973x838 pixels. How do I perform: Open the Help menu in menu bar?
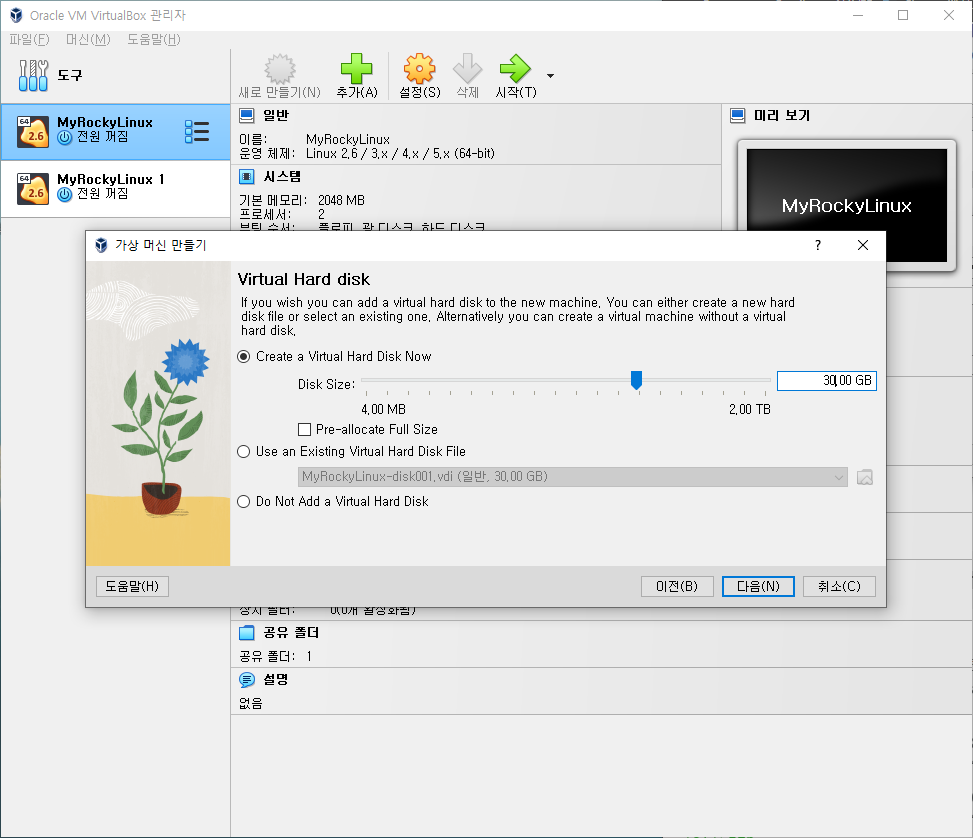[x=154, y=40]
